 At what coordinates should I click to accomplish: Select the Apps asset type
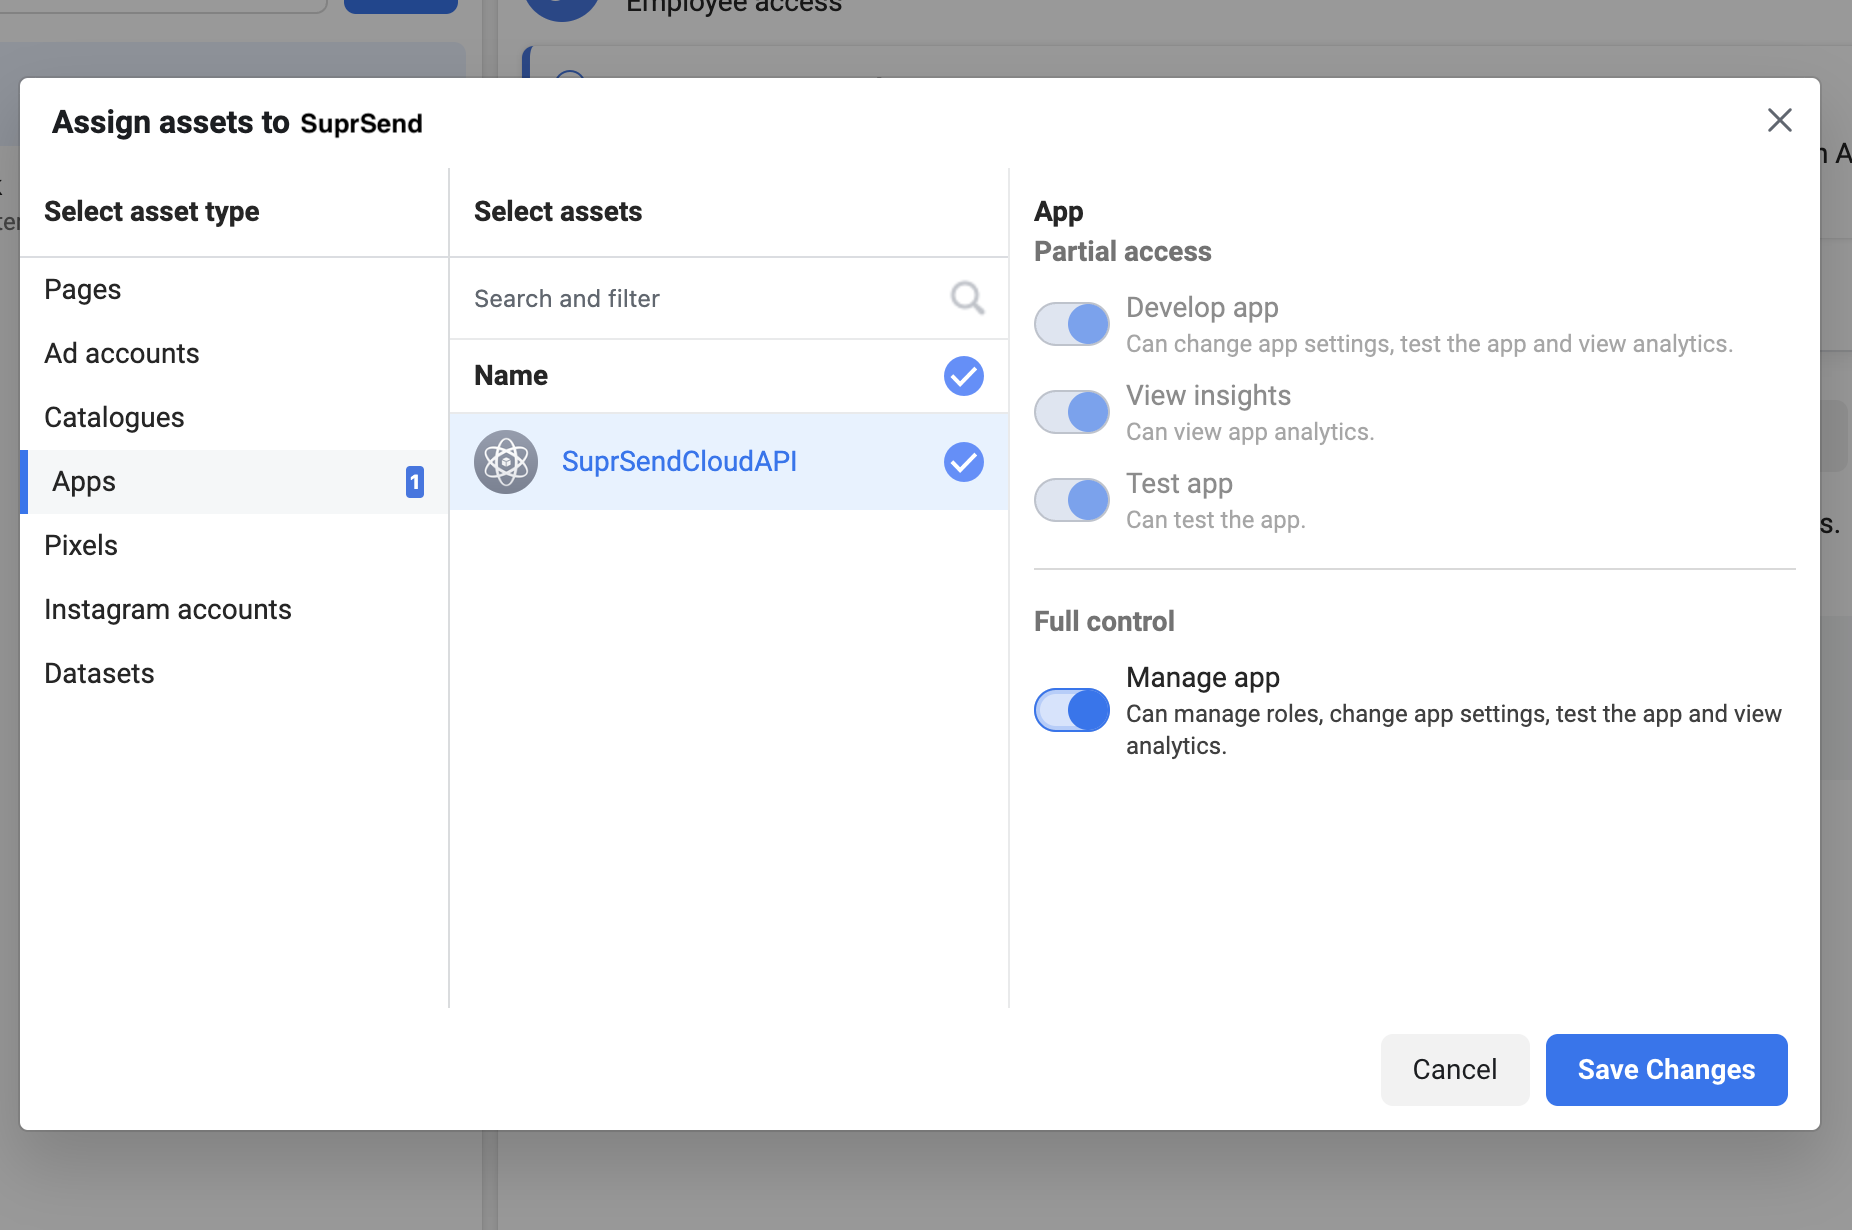click(234, 482)
